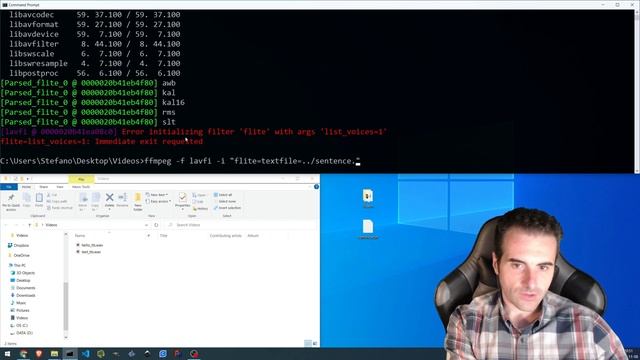Open the address bar history dropdown in Explorer
Image resolution: width=640 pixels, height=360 pixels.
146,225
